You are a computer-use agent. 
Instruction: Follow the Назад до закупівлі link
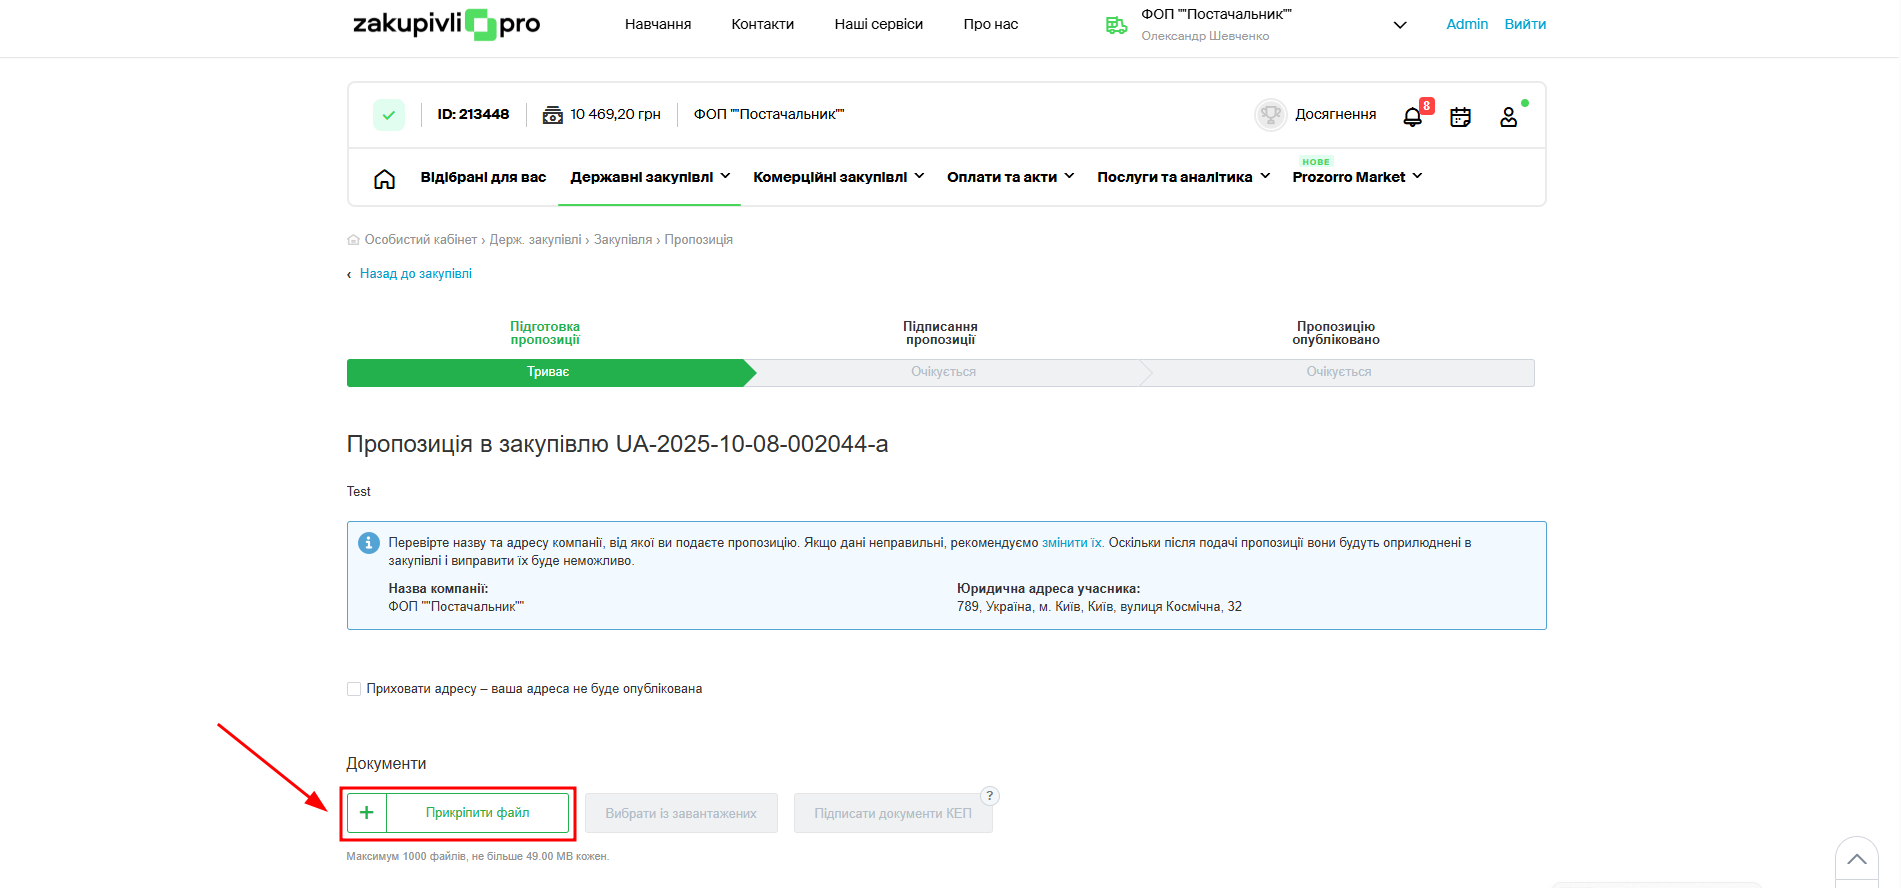(x=415, y=274)
